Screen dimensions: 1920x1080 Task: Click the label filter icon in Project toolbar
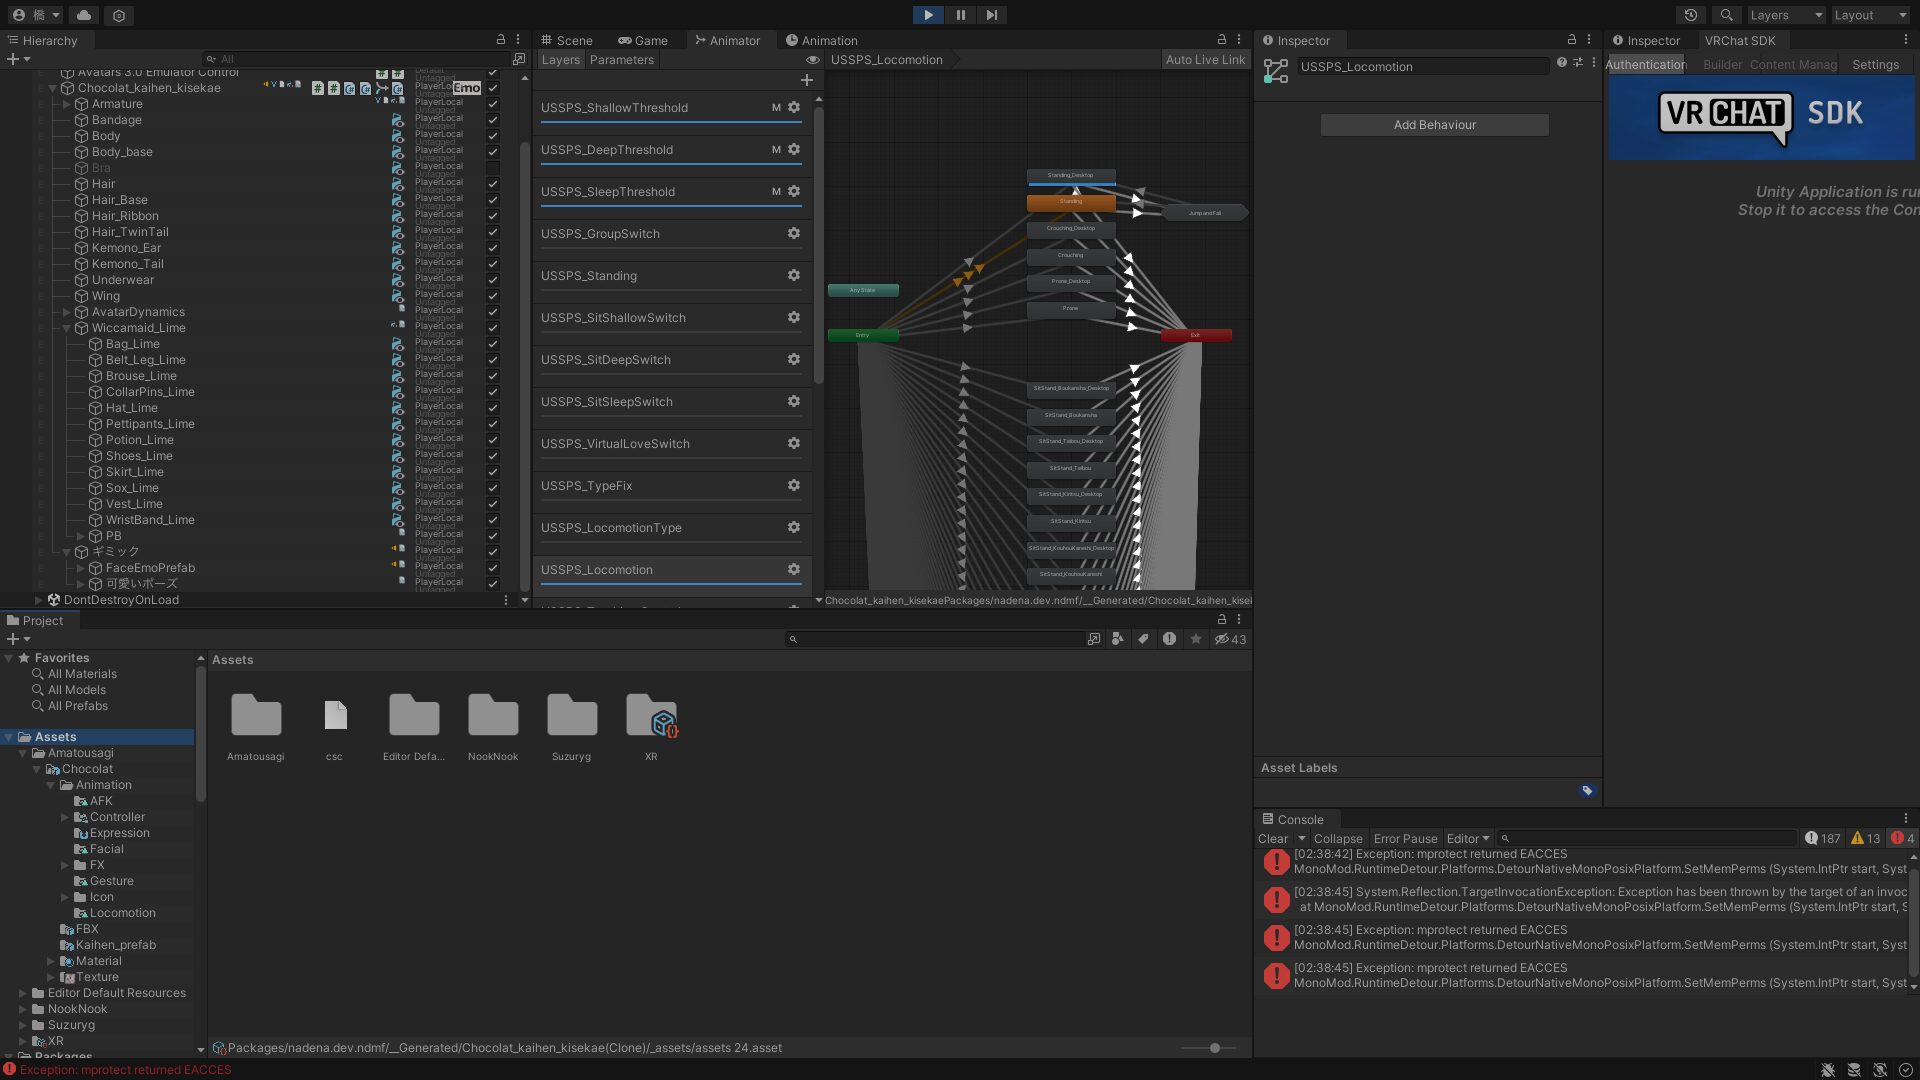[1144, 638]
